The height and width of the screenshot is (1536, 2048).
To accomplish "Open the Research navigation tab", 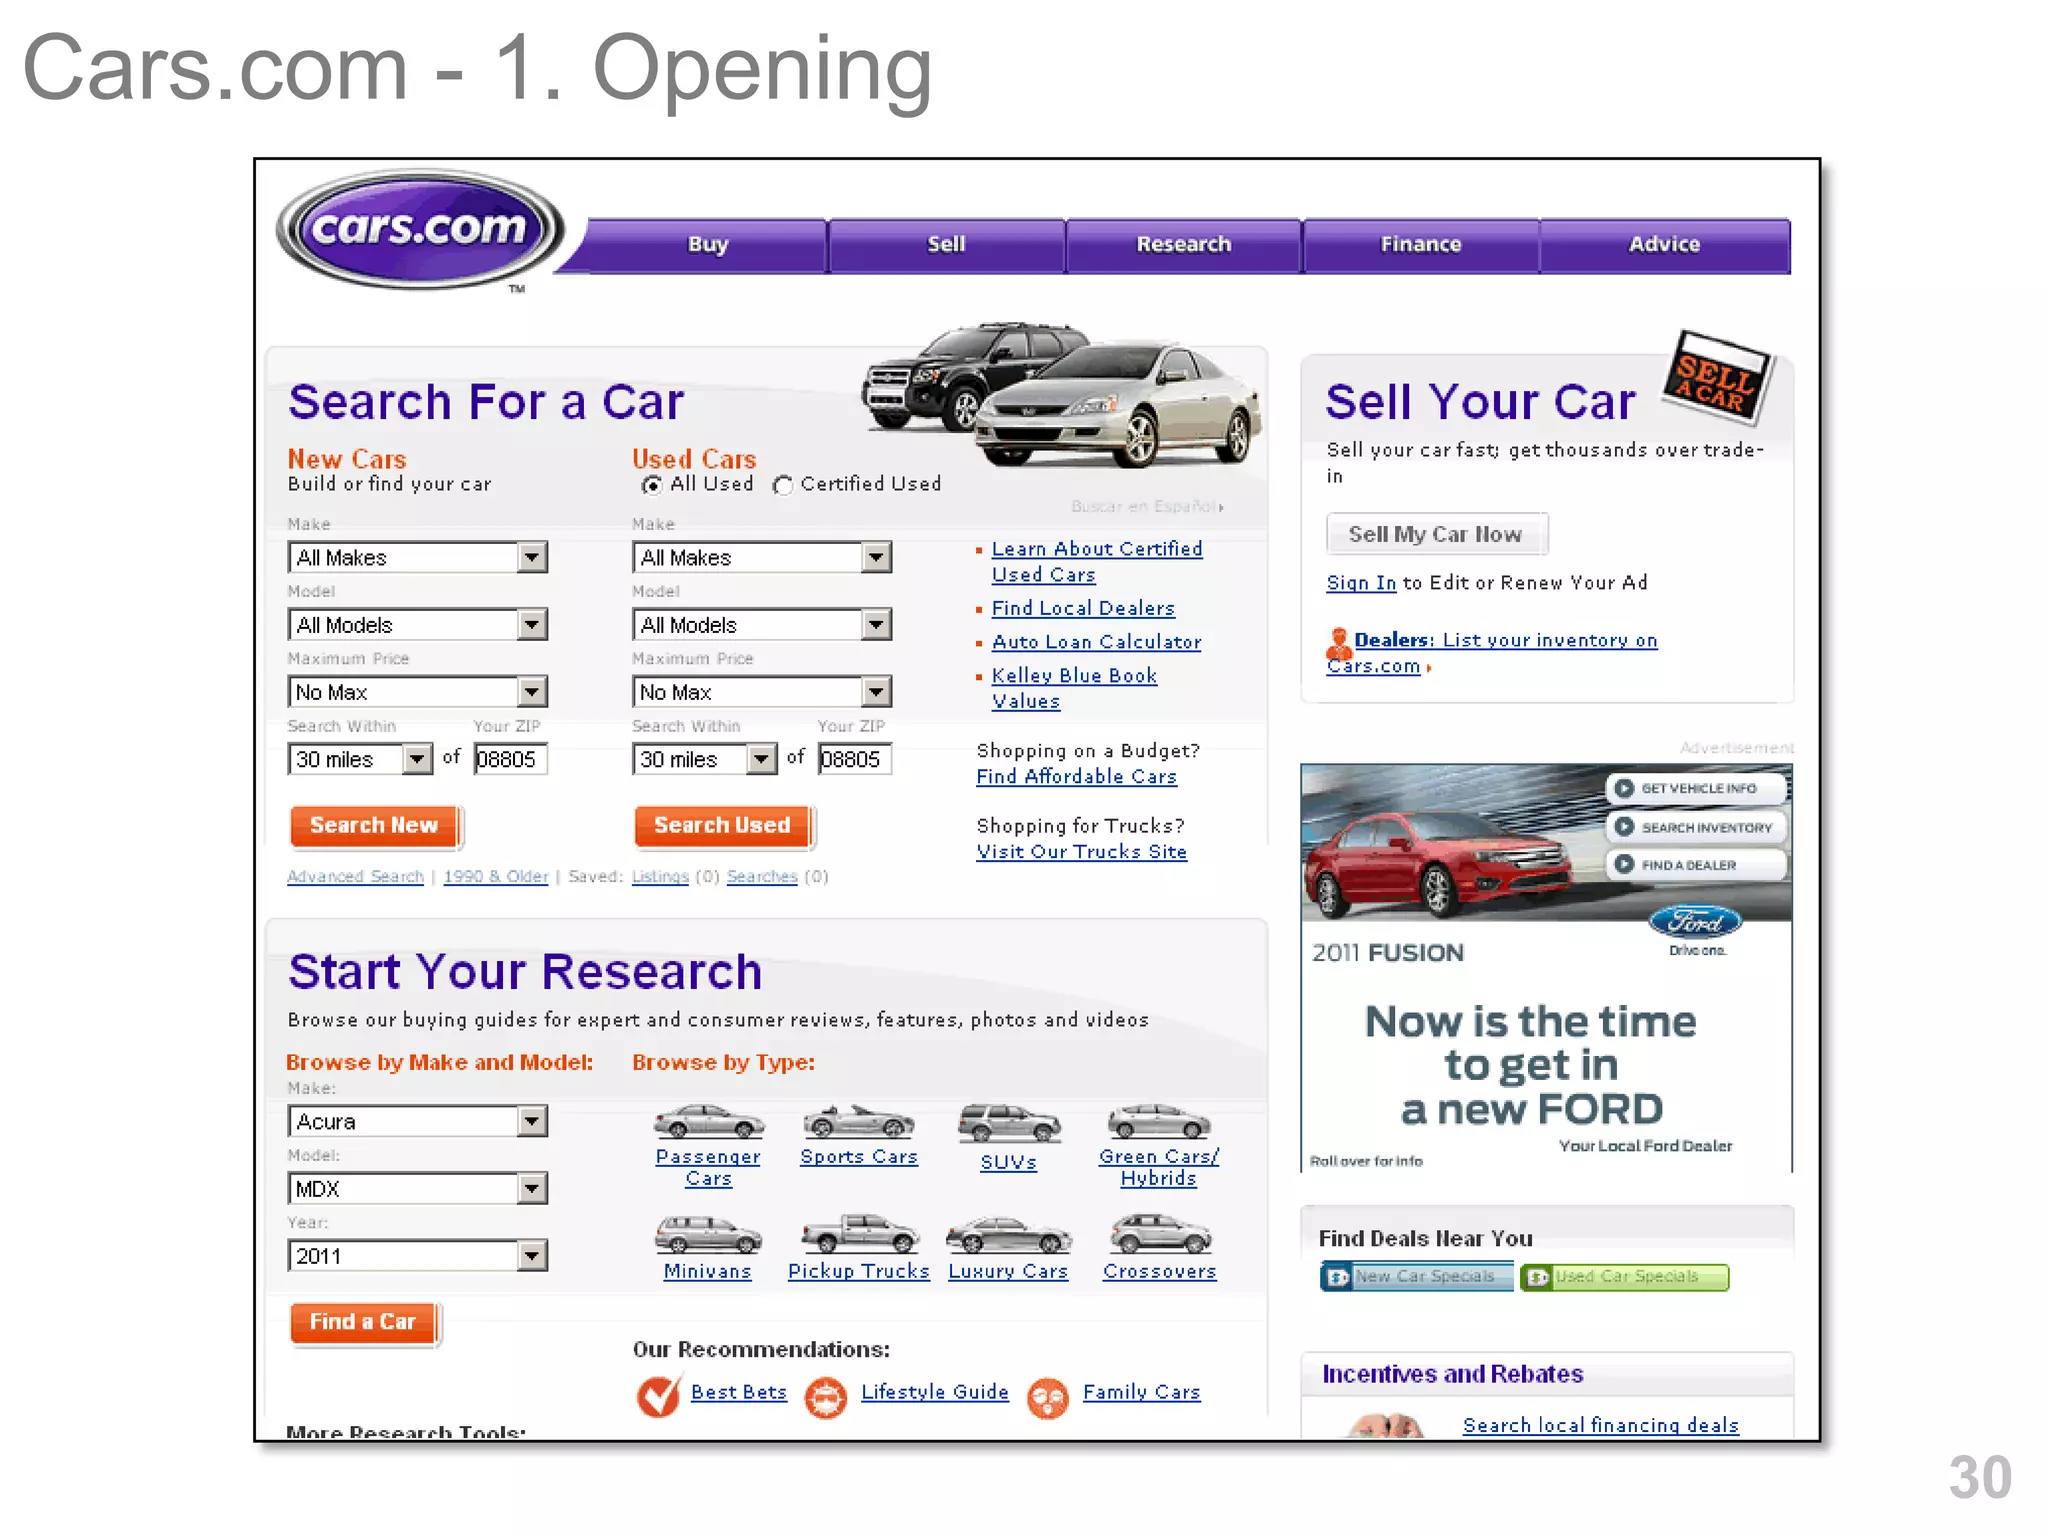I will pos(1184,245).
